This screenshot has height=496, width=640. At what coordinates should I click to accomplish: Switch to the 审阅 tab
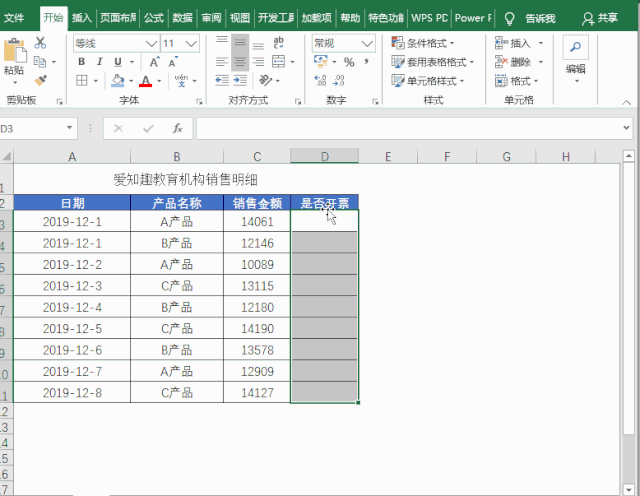point(211,18)
